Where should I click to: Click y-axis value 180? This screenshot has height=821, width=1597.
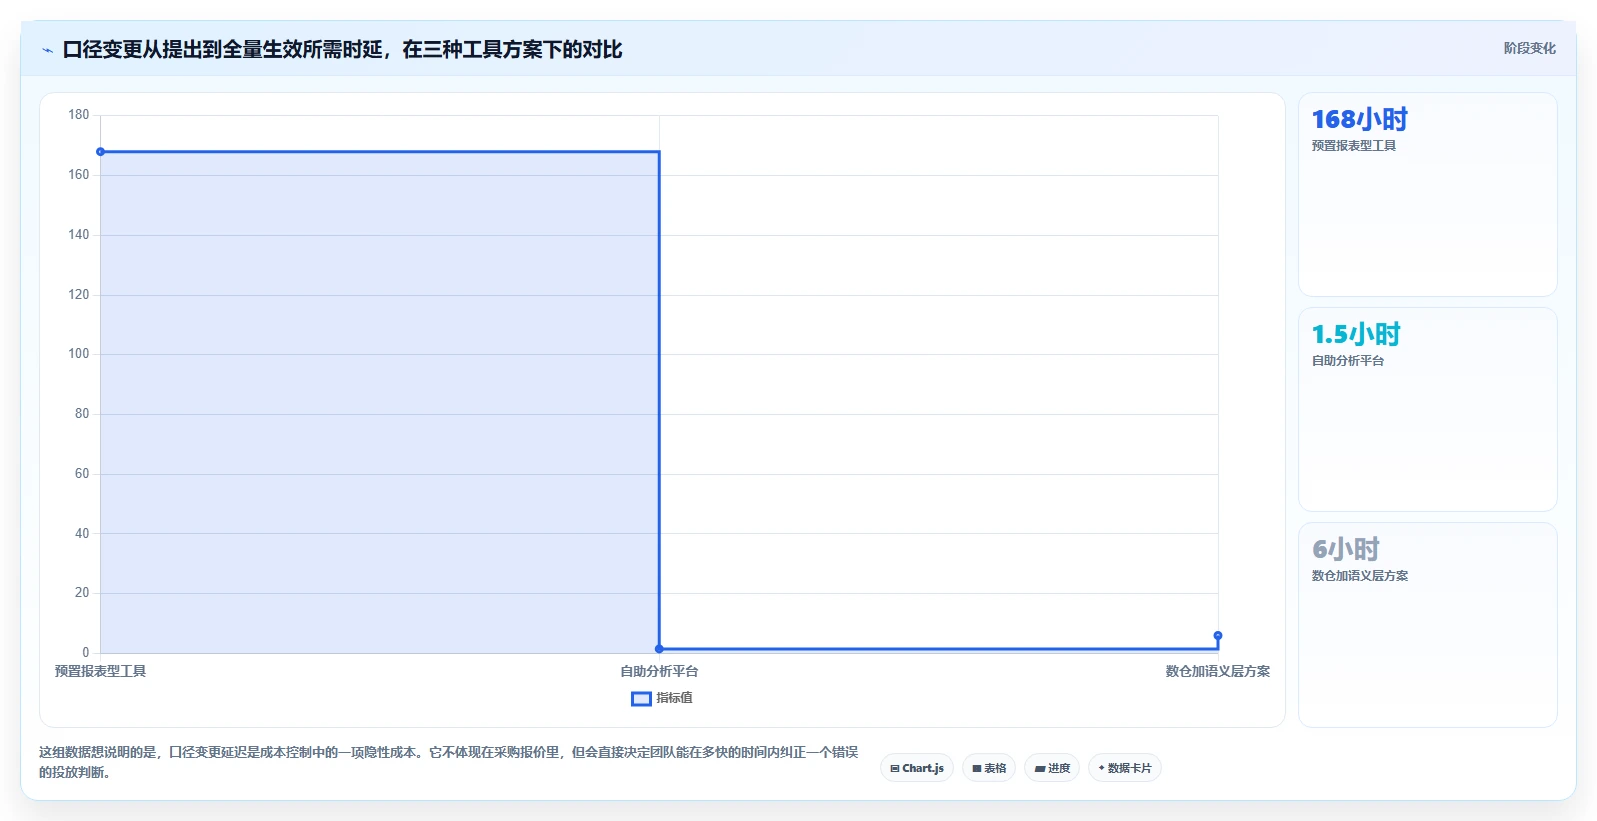tap(79, 115)
